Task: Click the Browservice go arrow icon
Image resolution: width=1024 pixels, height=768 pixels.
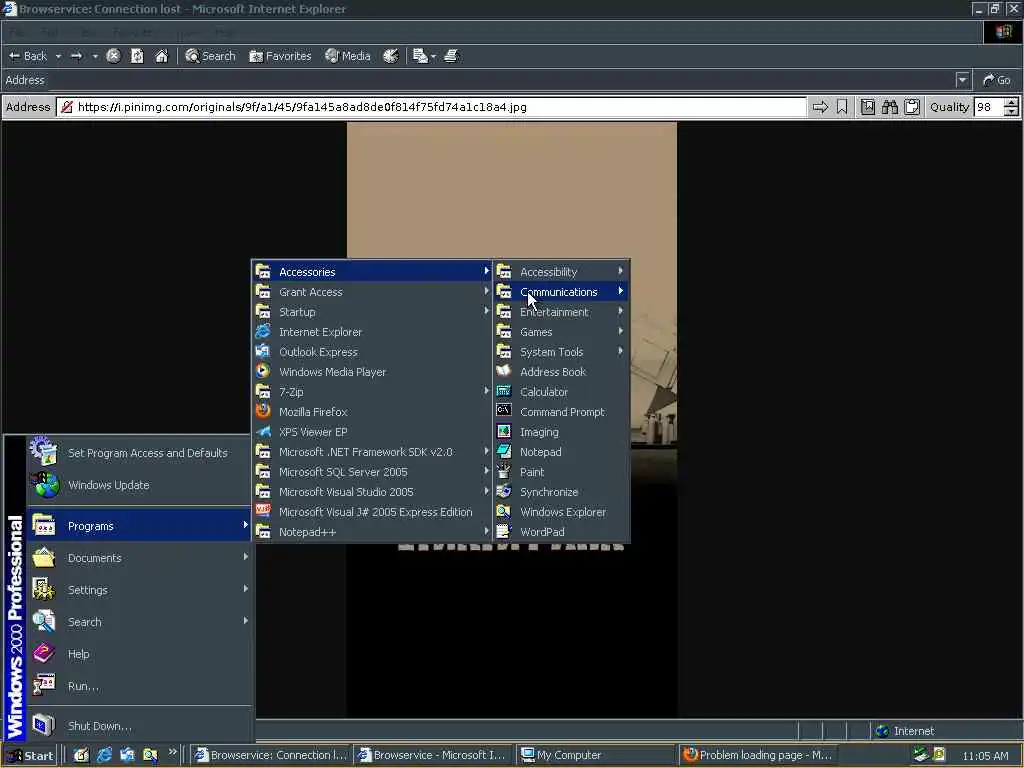Action: coord(820,107)
